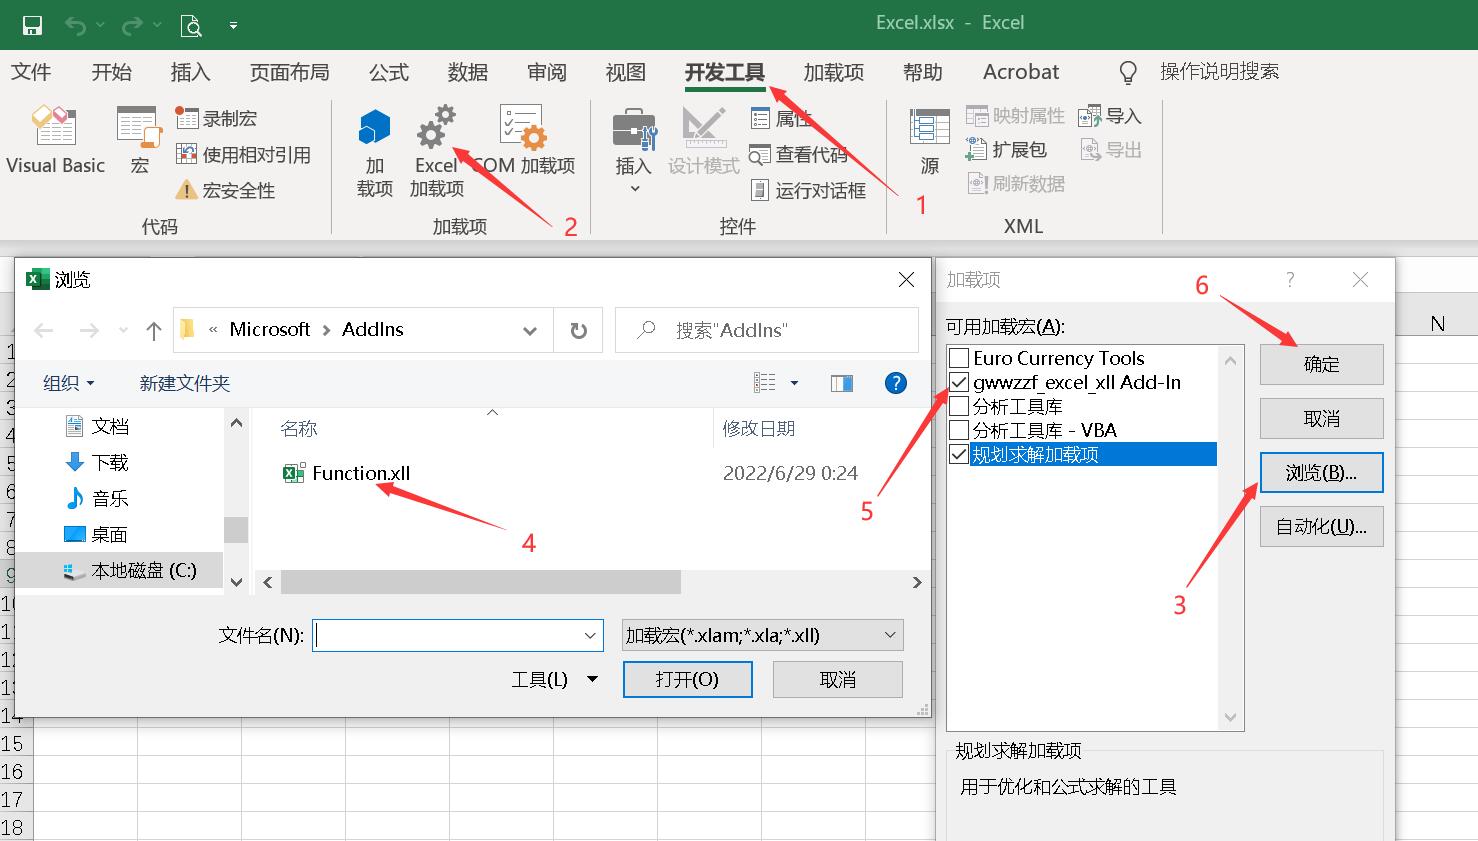1478x841 pixels.
Task: Click 自动化(U)... button
Action: (1321, 526)
